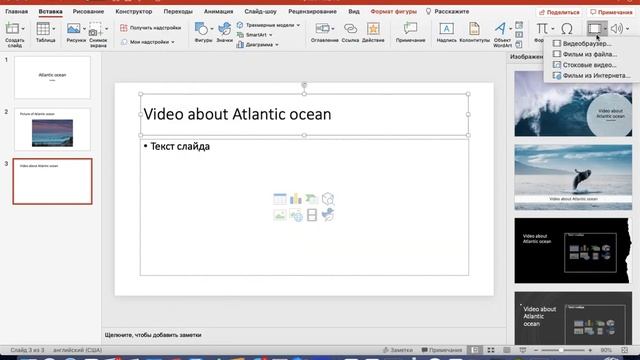Click the Снимок экрана (Screenshot) icon
640x360 pixels.
pyautogui.click(x=96, y=29)
